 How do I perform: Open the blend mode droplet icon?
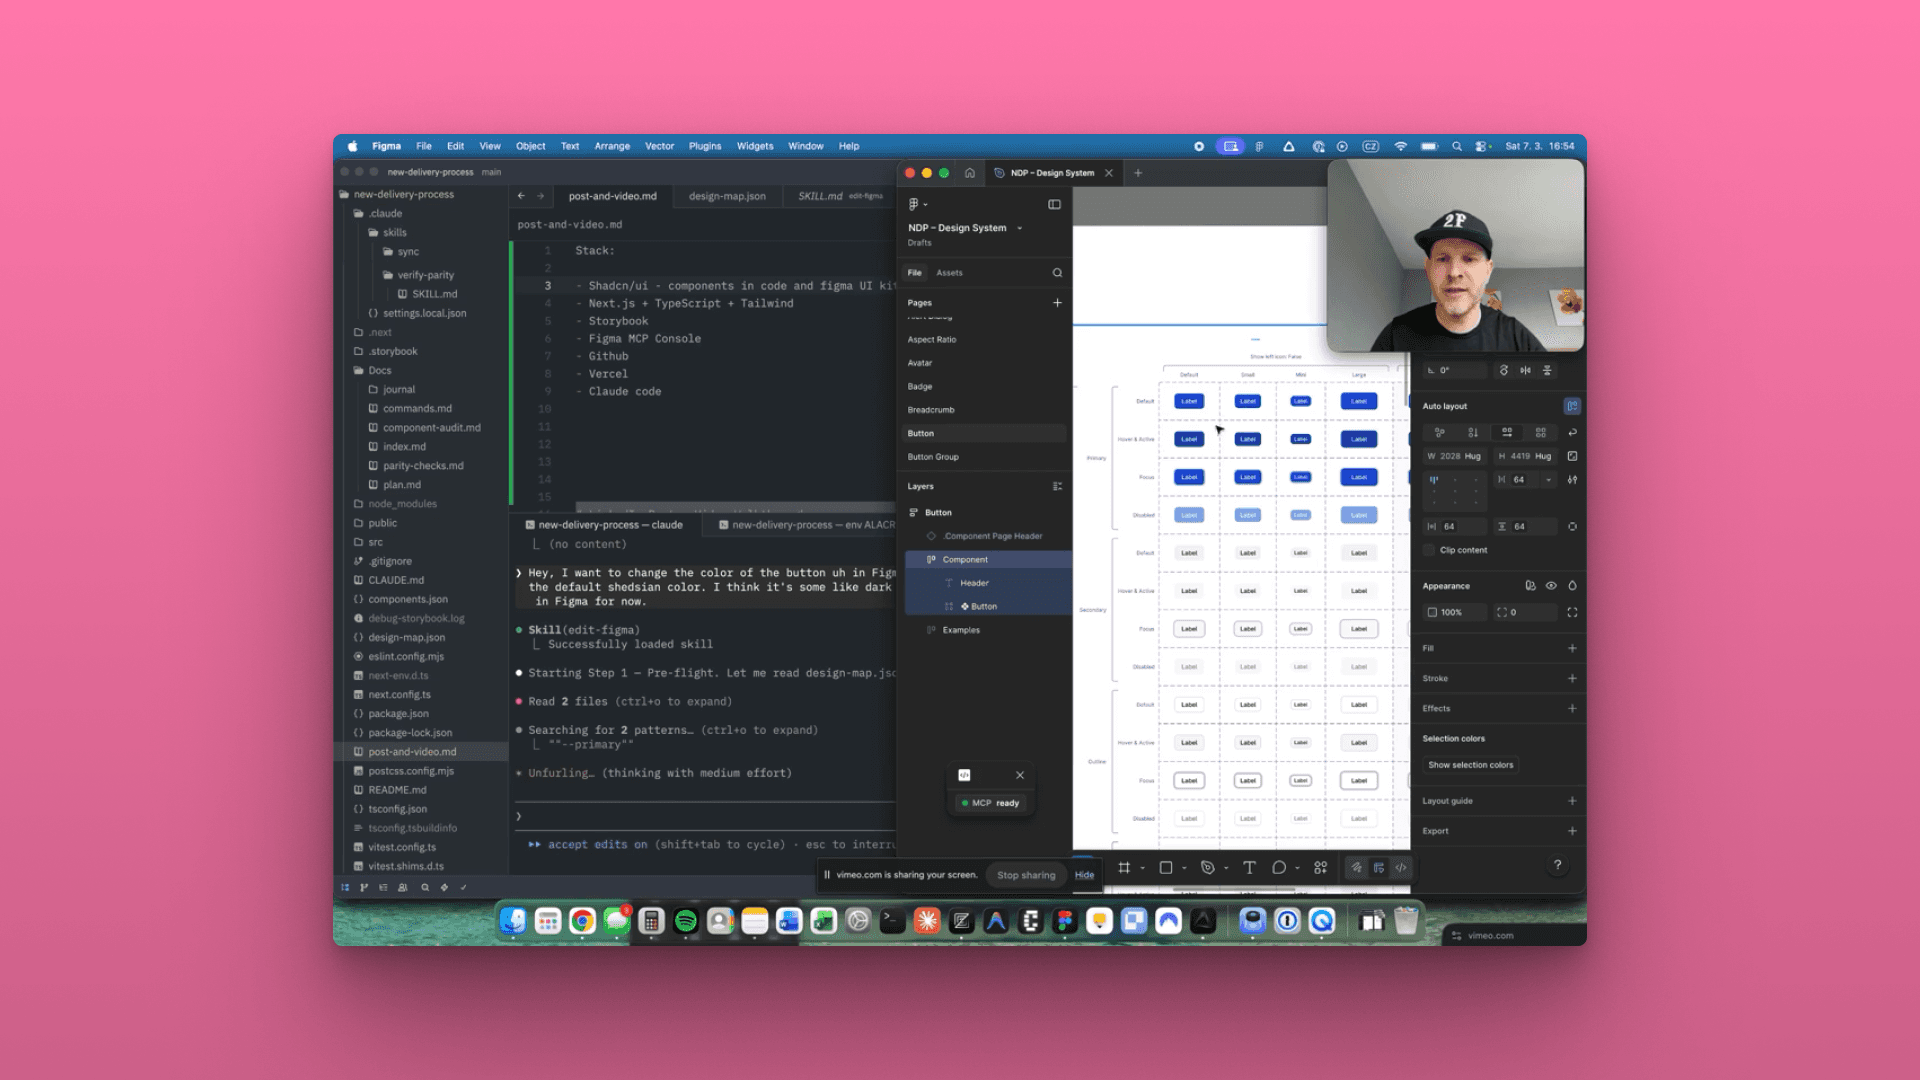[x=1572, y=586]
